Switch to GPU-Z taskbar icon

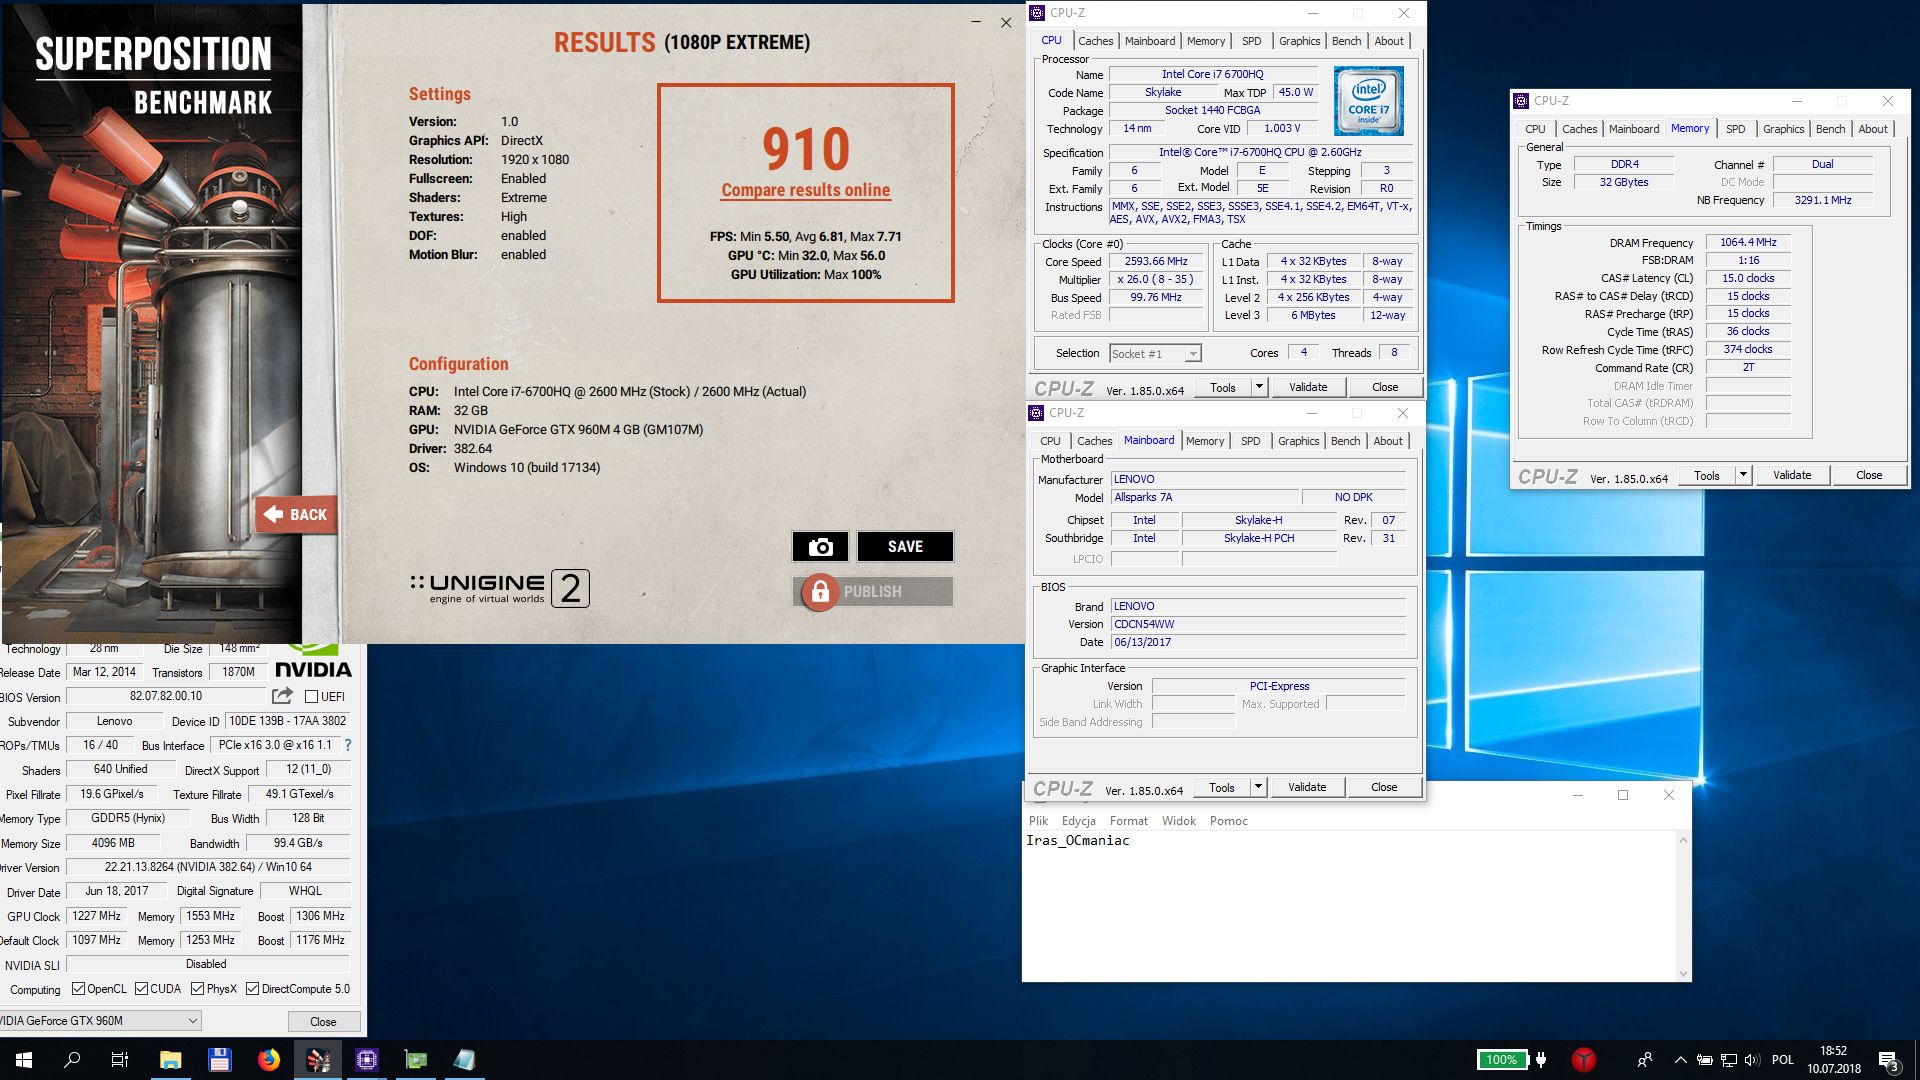click(416, 1060)
